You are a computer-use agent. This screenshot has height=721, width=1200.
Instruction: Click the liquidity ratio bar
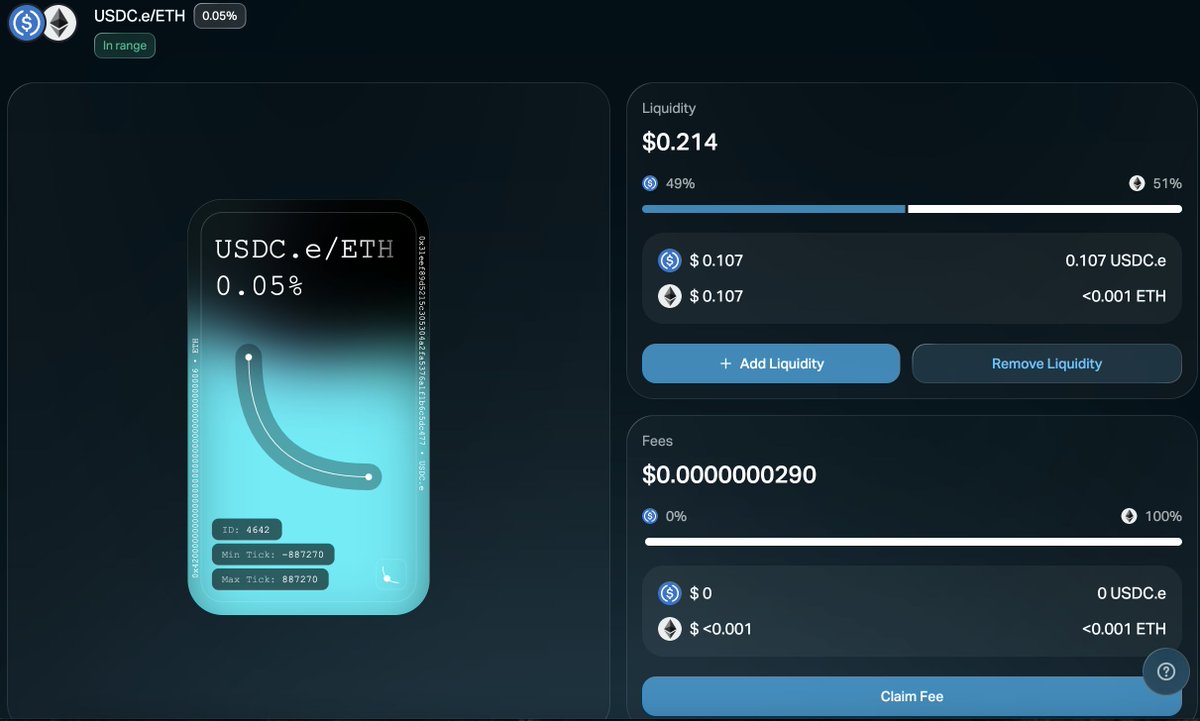pos(912,209)
